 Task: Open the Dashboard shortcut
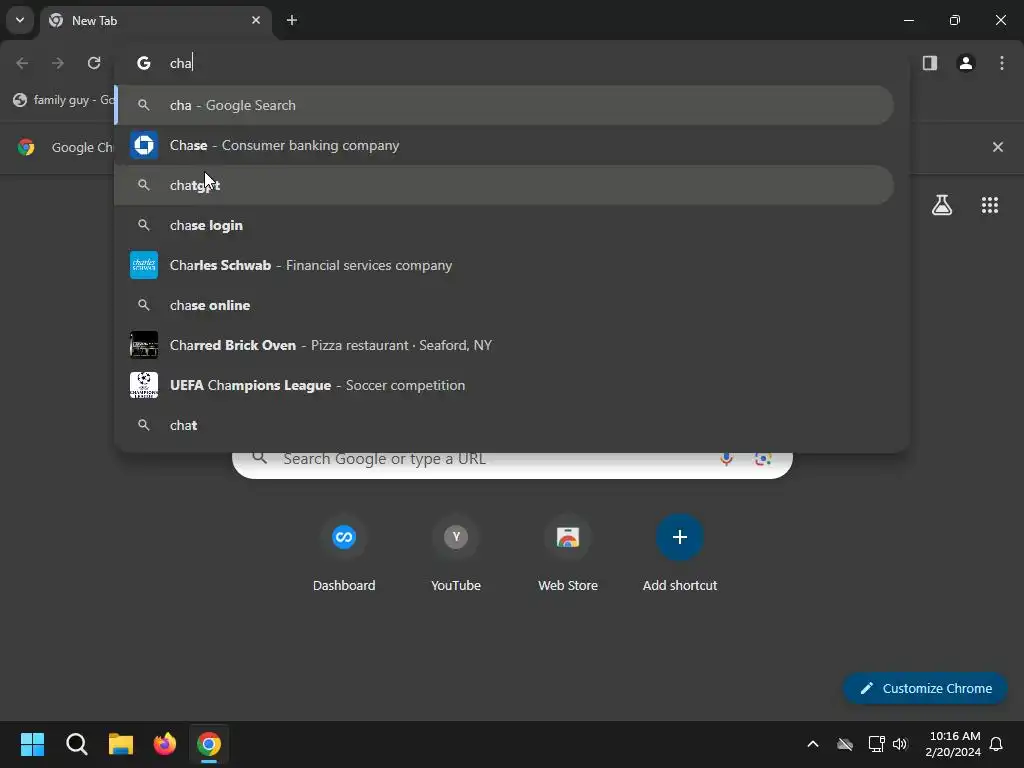344,554
